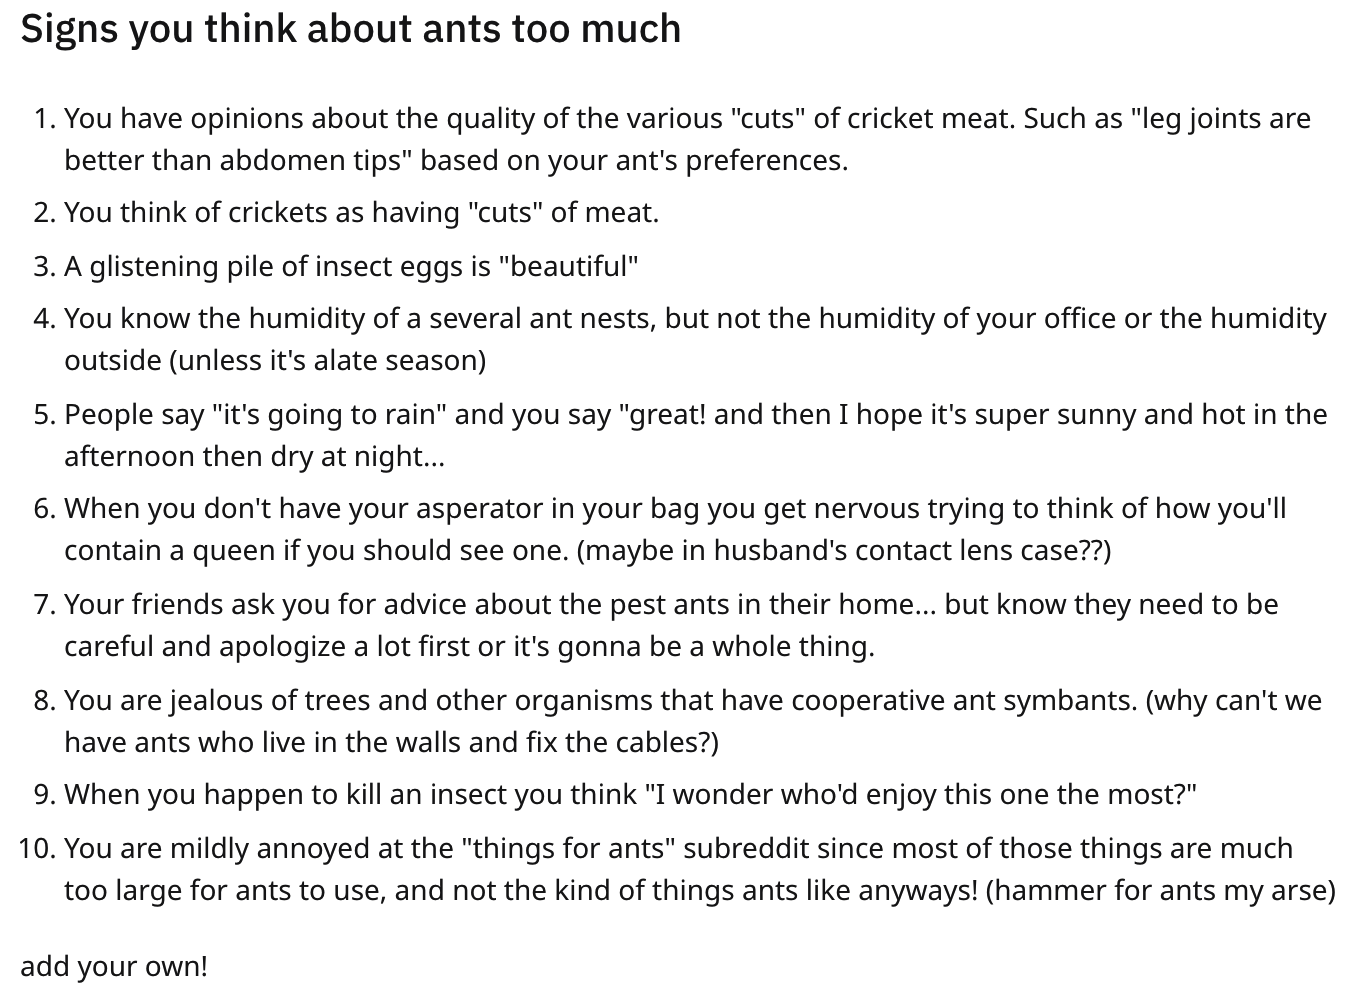Click the closing line "add your own!"
Viewport: 1370px width, 994px height.
click(x=114, y=967)
